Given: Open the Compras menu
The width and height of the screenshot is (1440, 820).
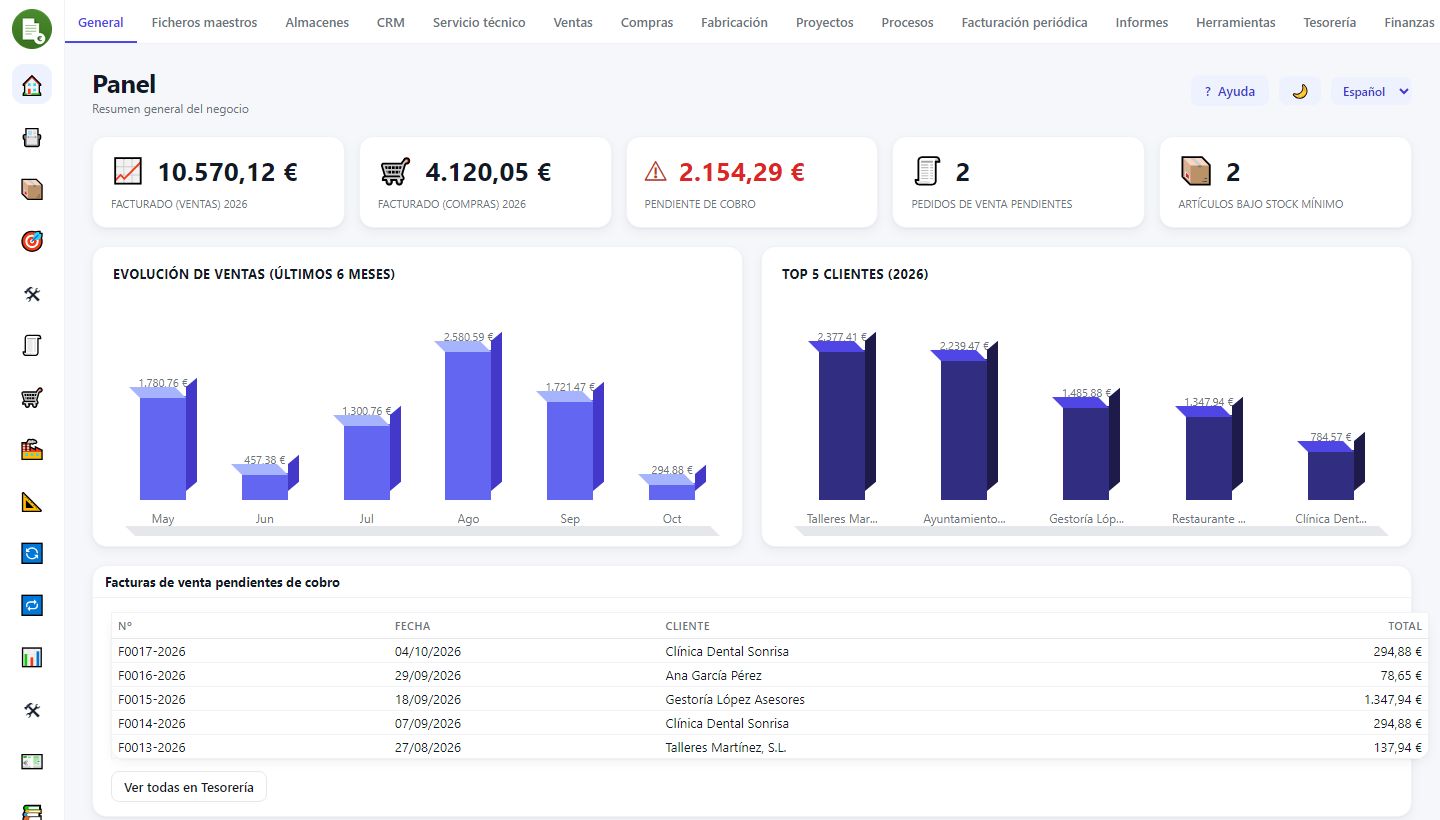Looking at the screenshot, I should point(647,22).
